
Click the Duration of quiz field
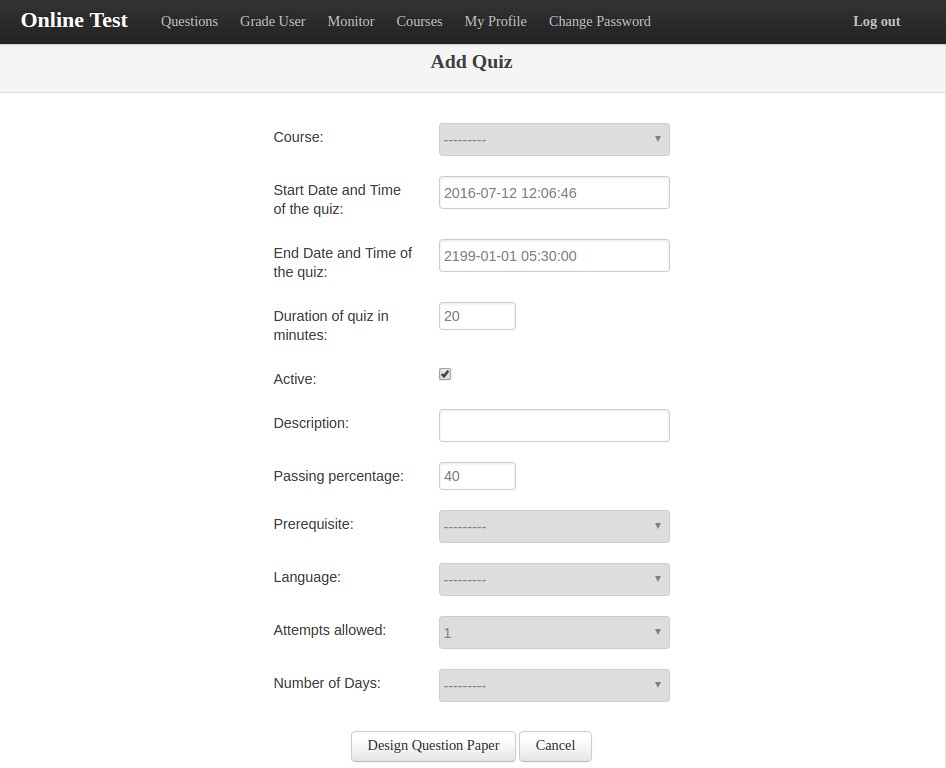coord(477,316)
